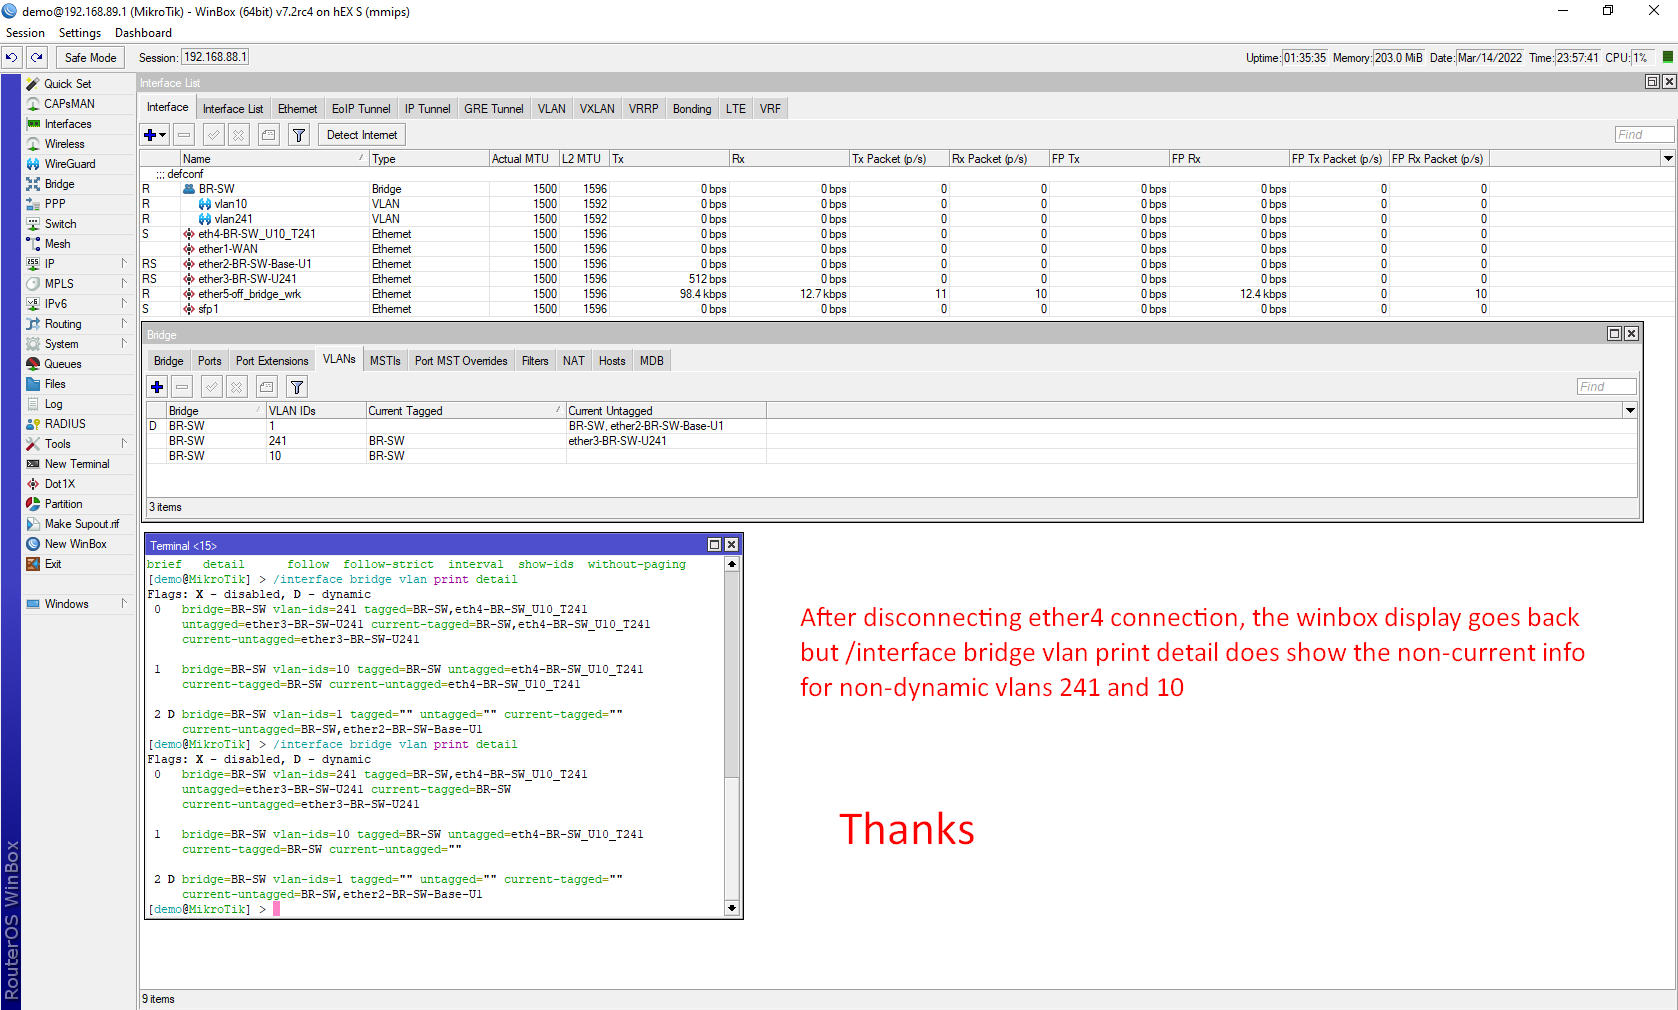The width and height of the screenshot is (1678, 1010).
Task: Switch to Ethernet tab in Interface List
Action: (x=297, y=109)
